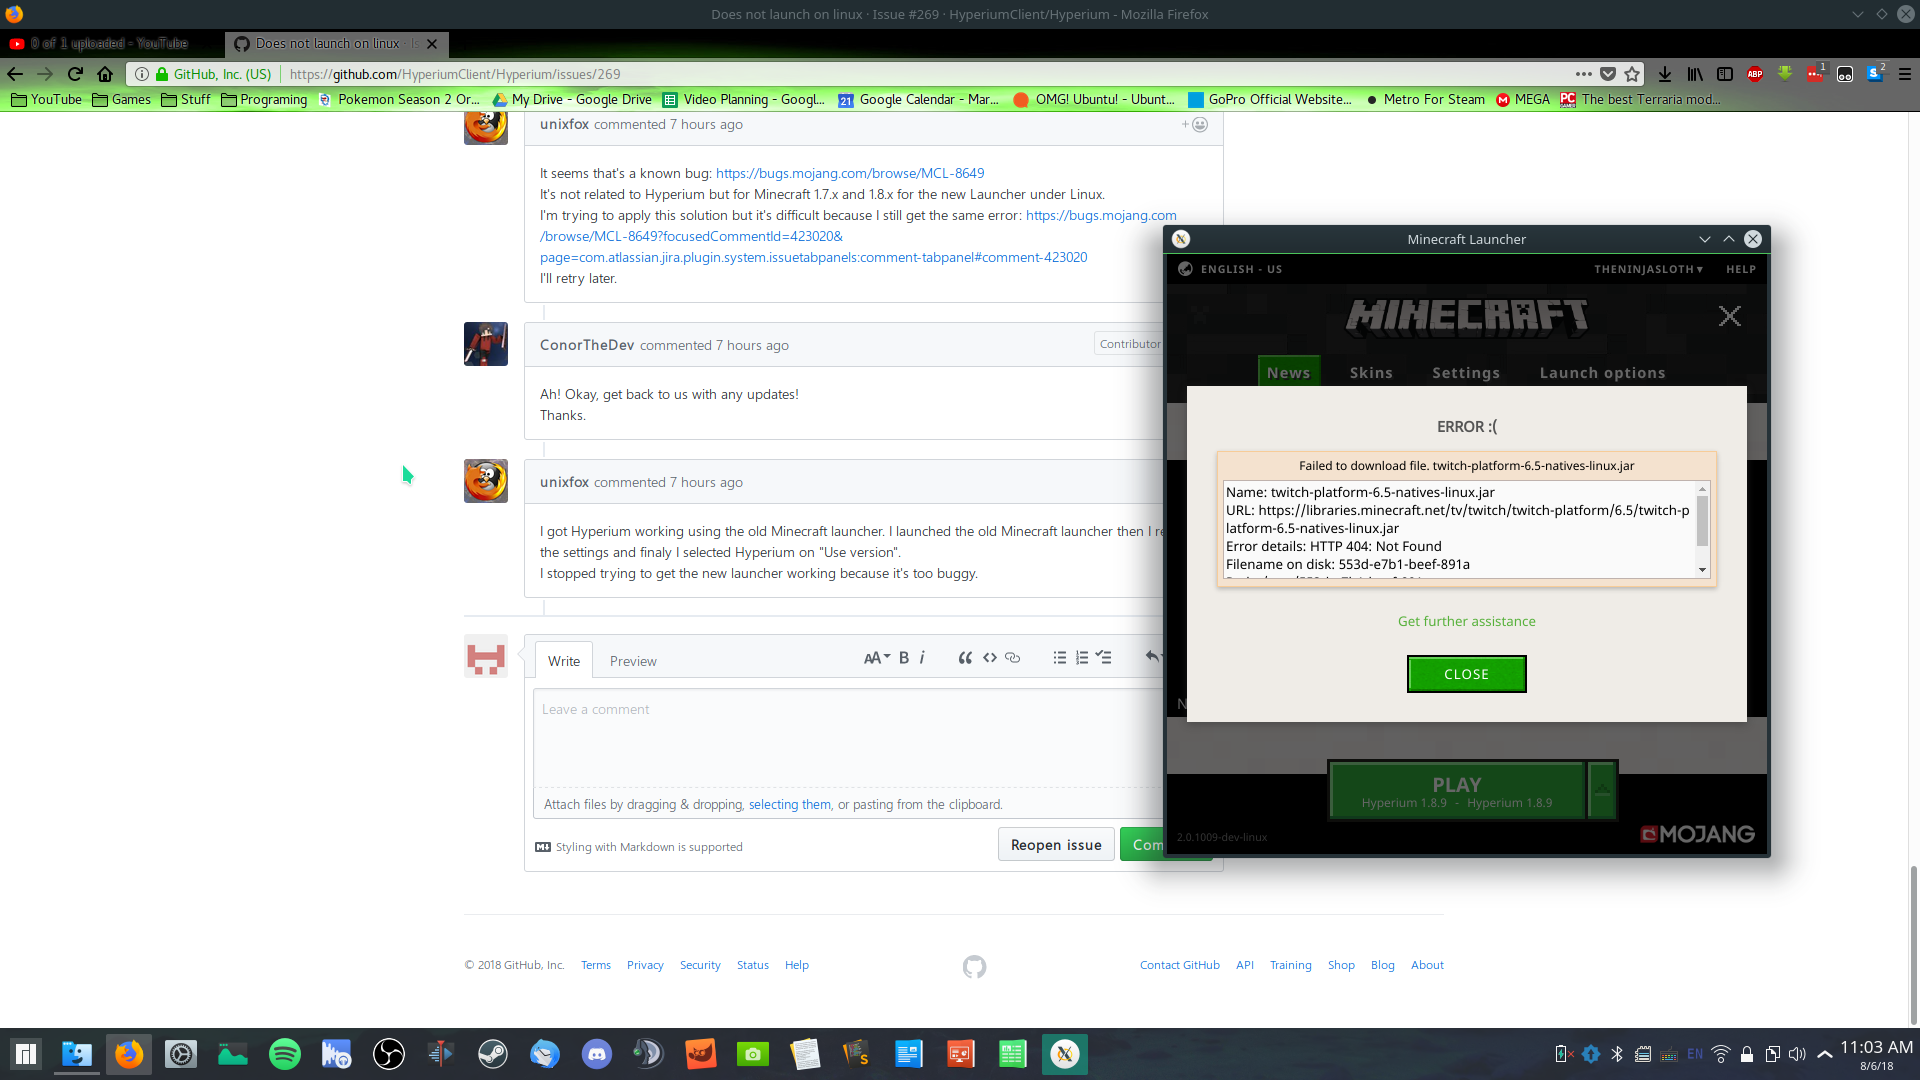
Task: Add a numbered list to the comment
Action: tap(1081, 657)
